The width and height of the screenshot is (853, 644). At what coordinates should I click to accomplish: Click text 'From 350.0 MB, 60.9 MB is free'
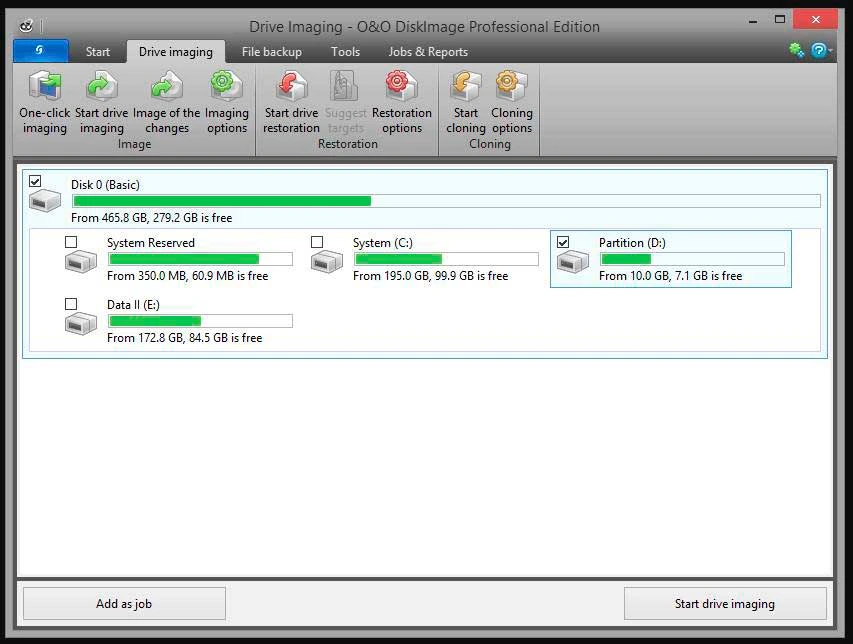pos(187,276)
